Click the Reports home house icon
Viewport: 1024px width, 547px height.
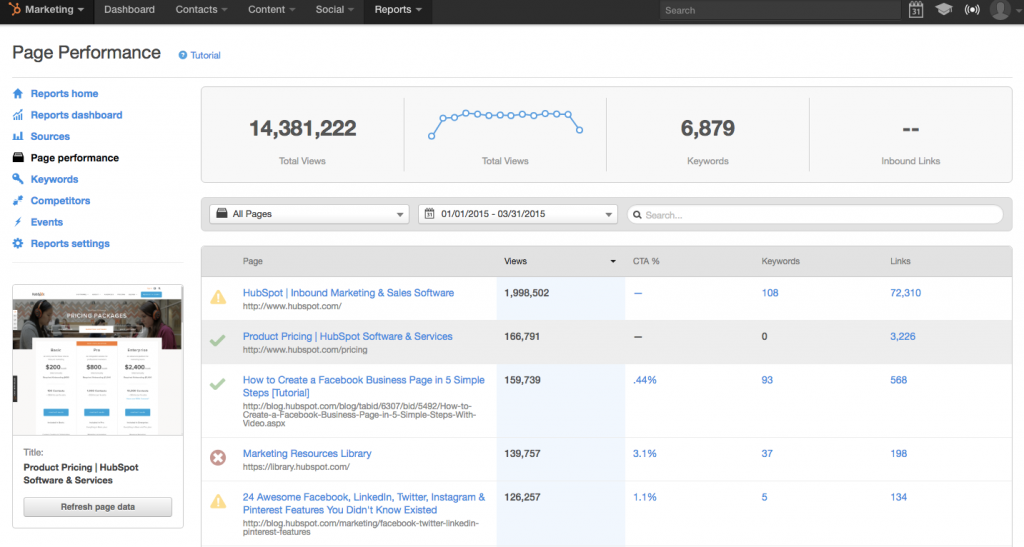[x=18, y=93]
